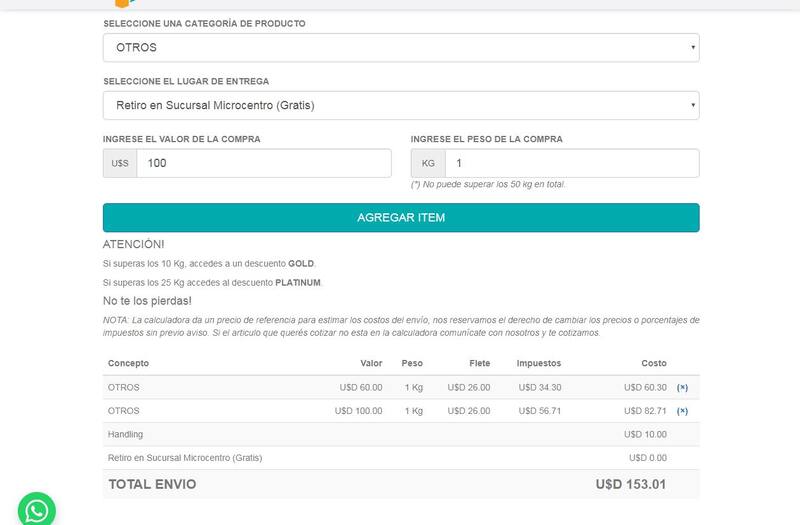Focus the purchase weight input field

point(571,164)
